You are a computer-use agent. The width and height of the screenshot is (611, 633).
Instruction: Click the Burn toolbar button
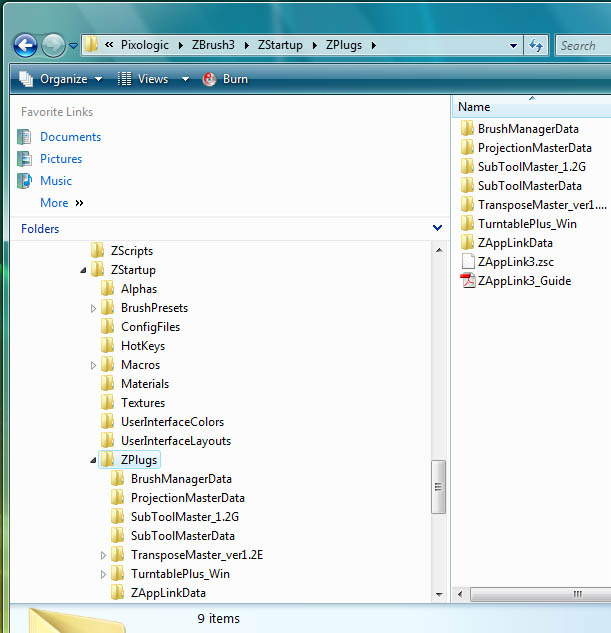point(225,79)
